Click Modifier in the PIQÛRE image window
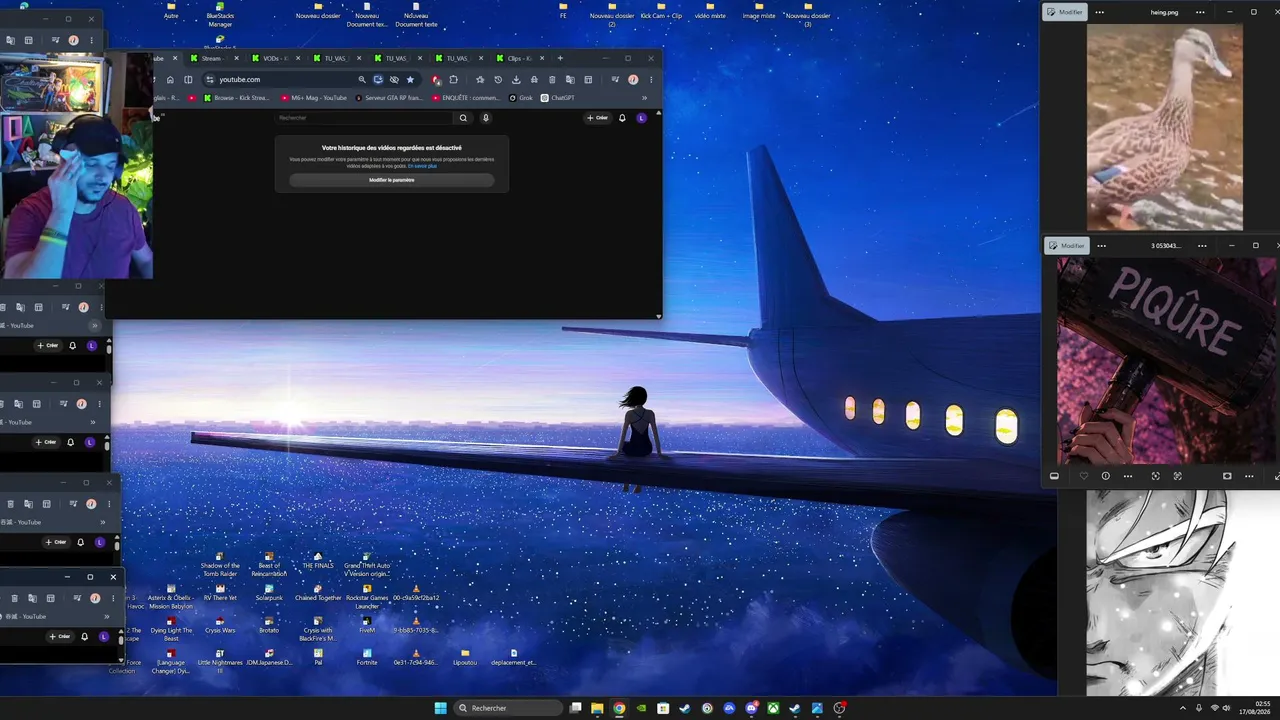The image size is (1280, 720). [1067, 246]
